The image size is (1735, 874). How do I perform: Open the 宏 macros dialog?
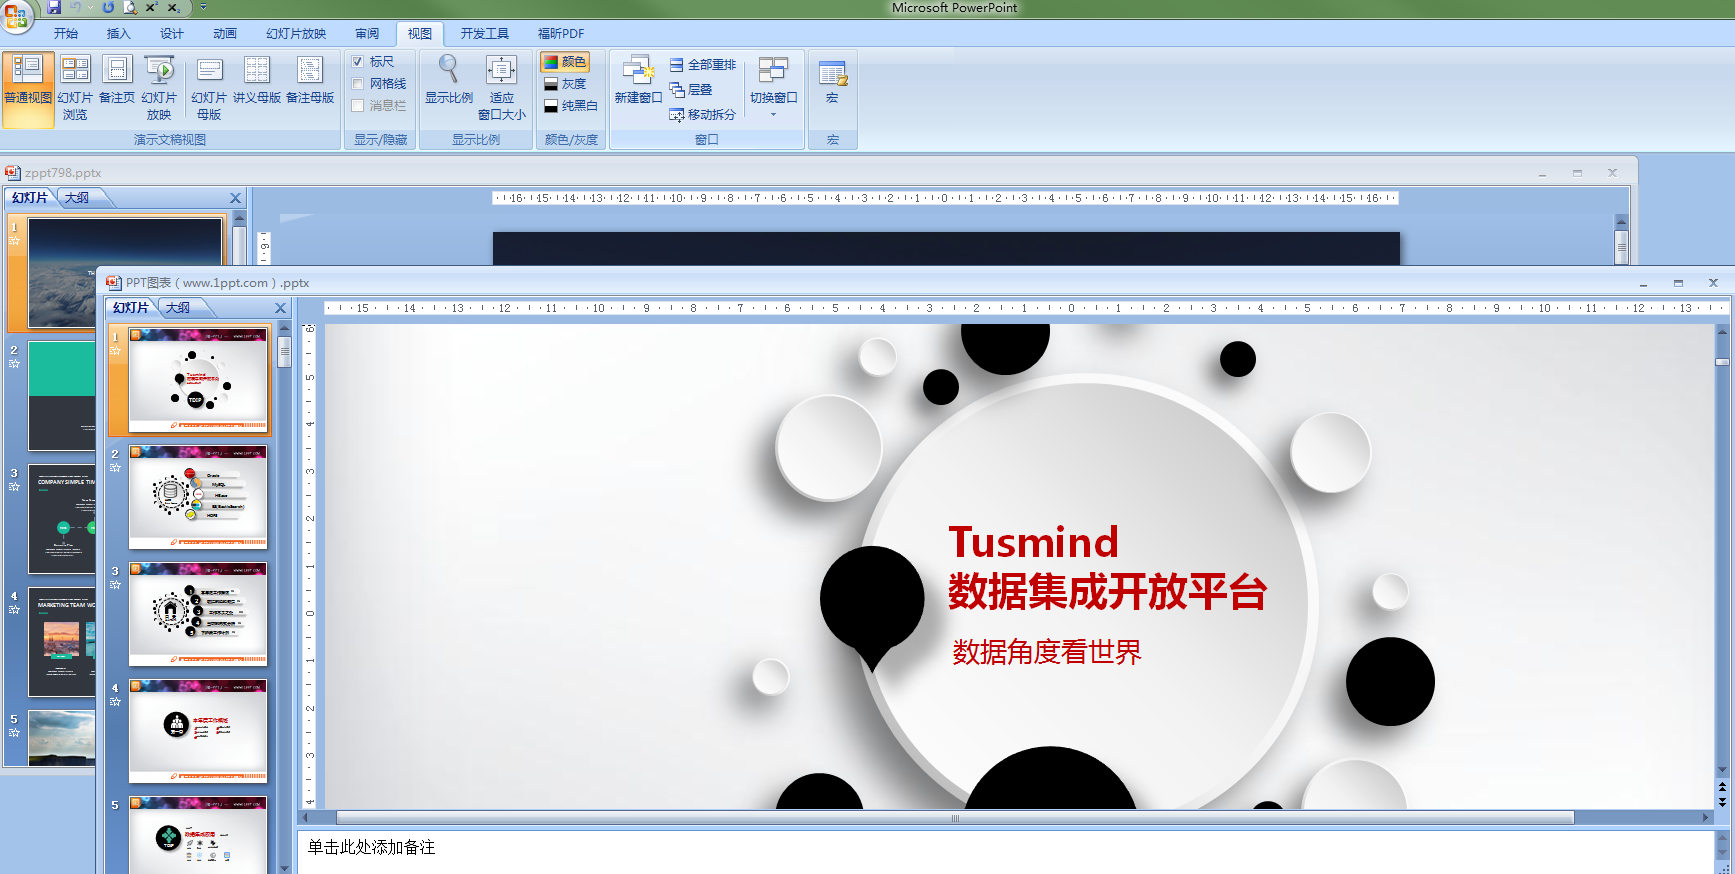coord(832,80)
